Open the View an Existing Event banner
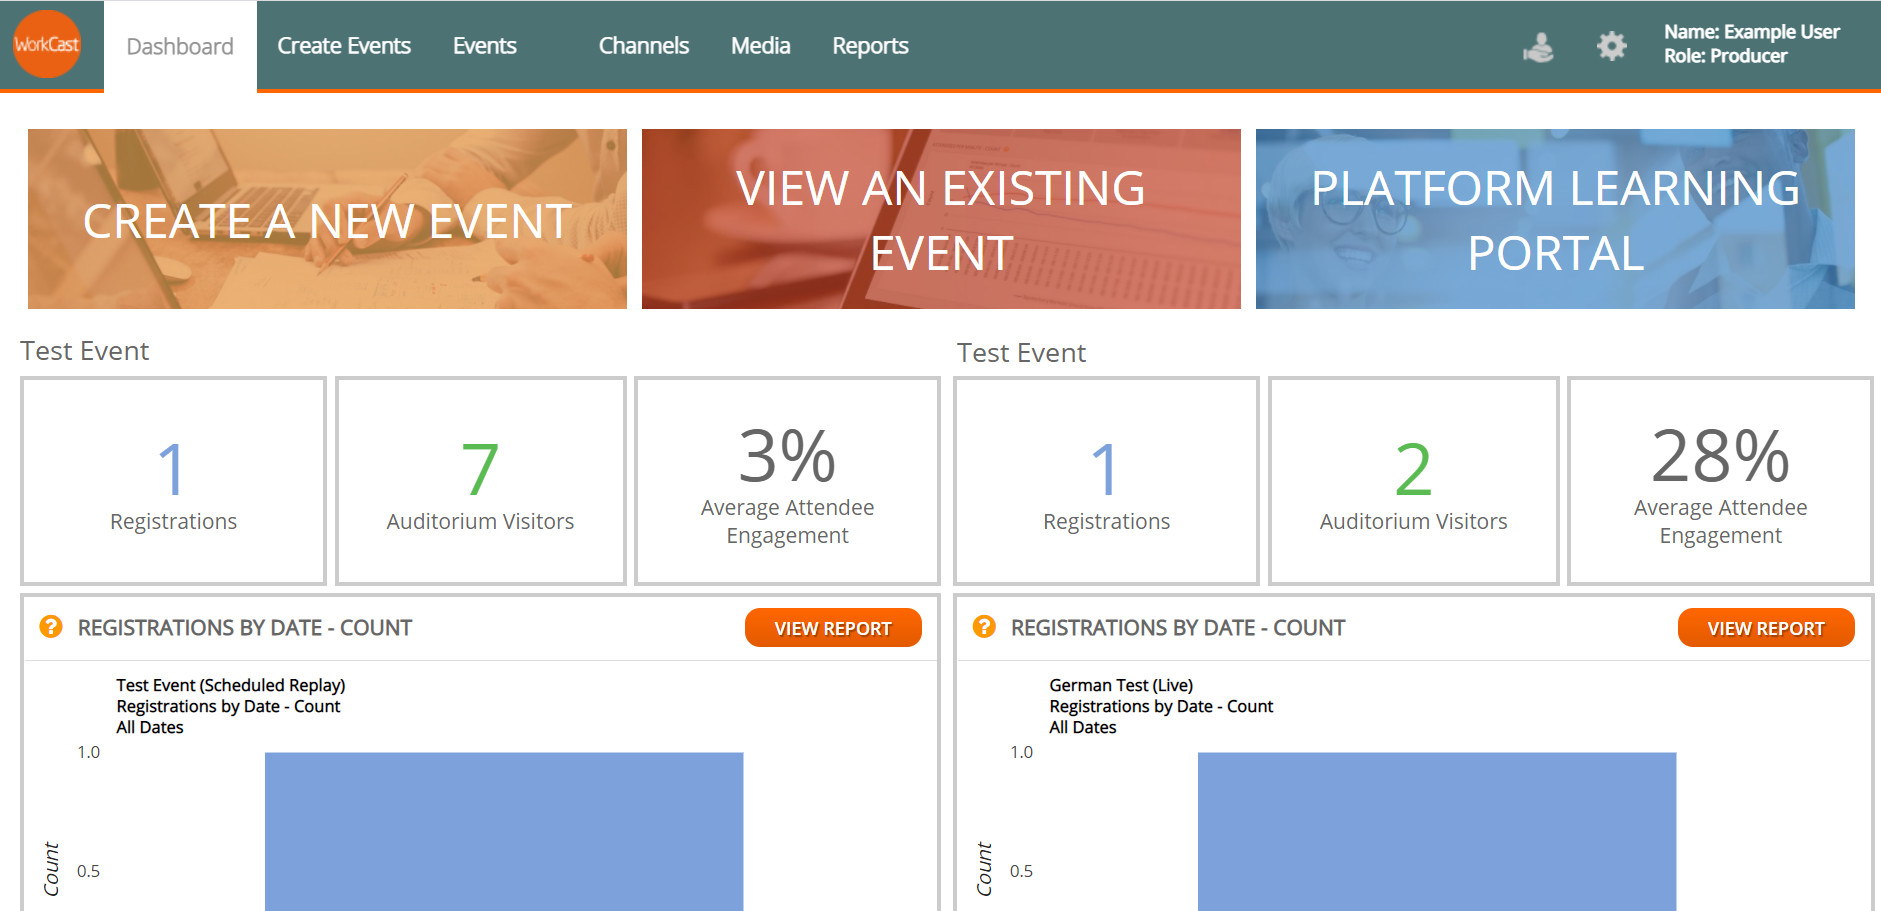Image resolution: width=1881 pixels, height=911 pixels. [941, 219]
